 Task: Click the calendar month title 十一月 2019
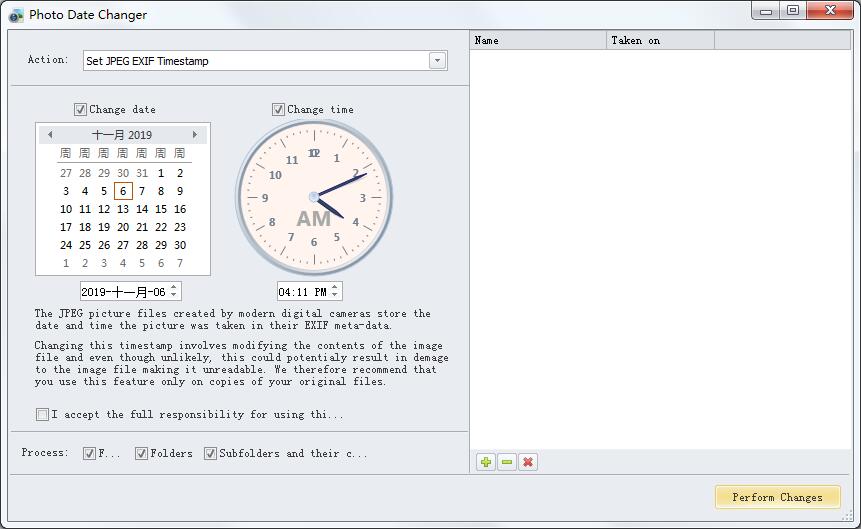tap(122, 135)
